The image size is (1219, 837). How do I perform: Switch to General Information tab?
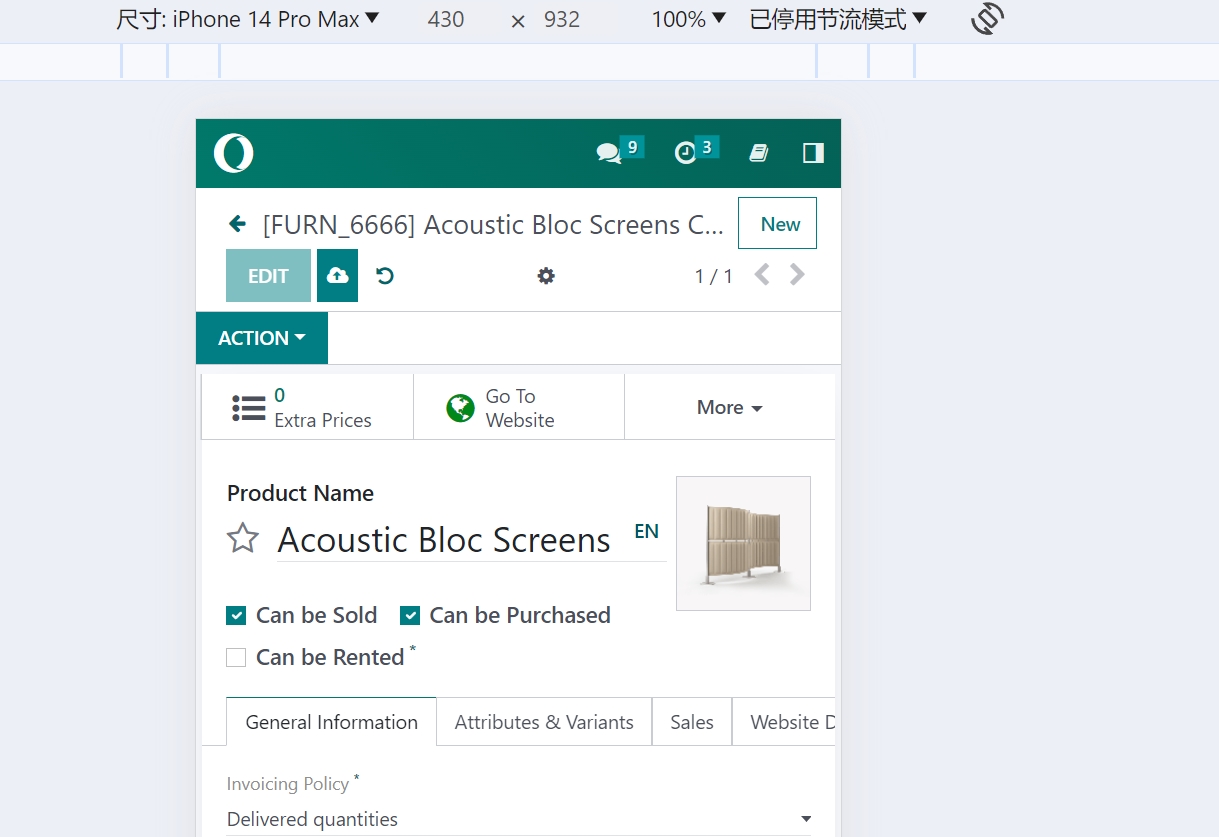pos(332,722)
